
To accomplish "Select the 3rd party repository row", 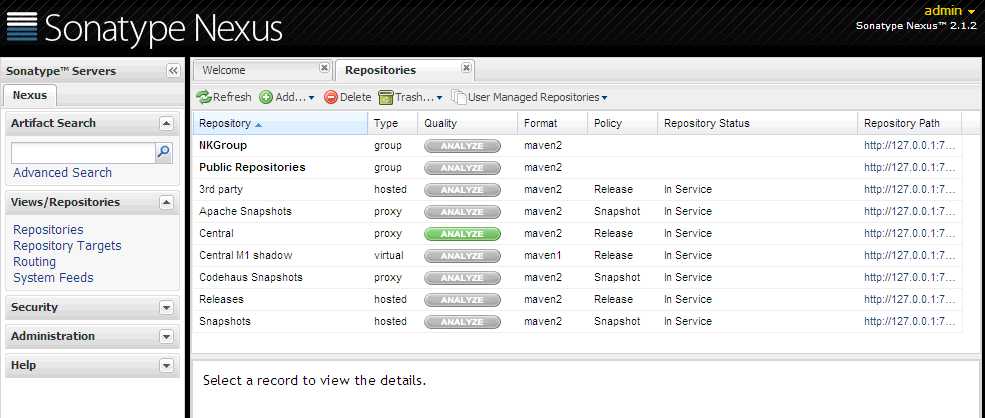I will point(577,190).
